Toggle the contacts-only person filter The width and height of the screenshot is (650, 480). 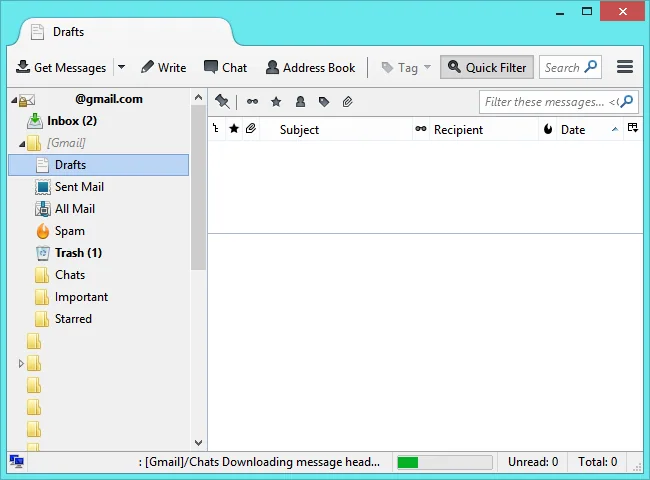pyautogui.click(x=300, y=102)
